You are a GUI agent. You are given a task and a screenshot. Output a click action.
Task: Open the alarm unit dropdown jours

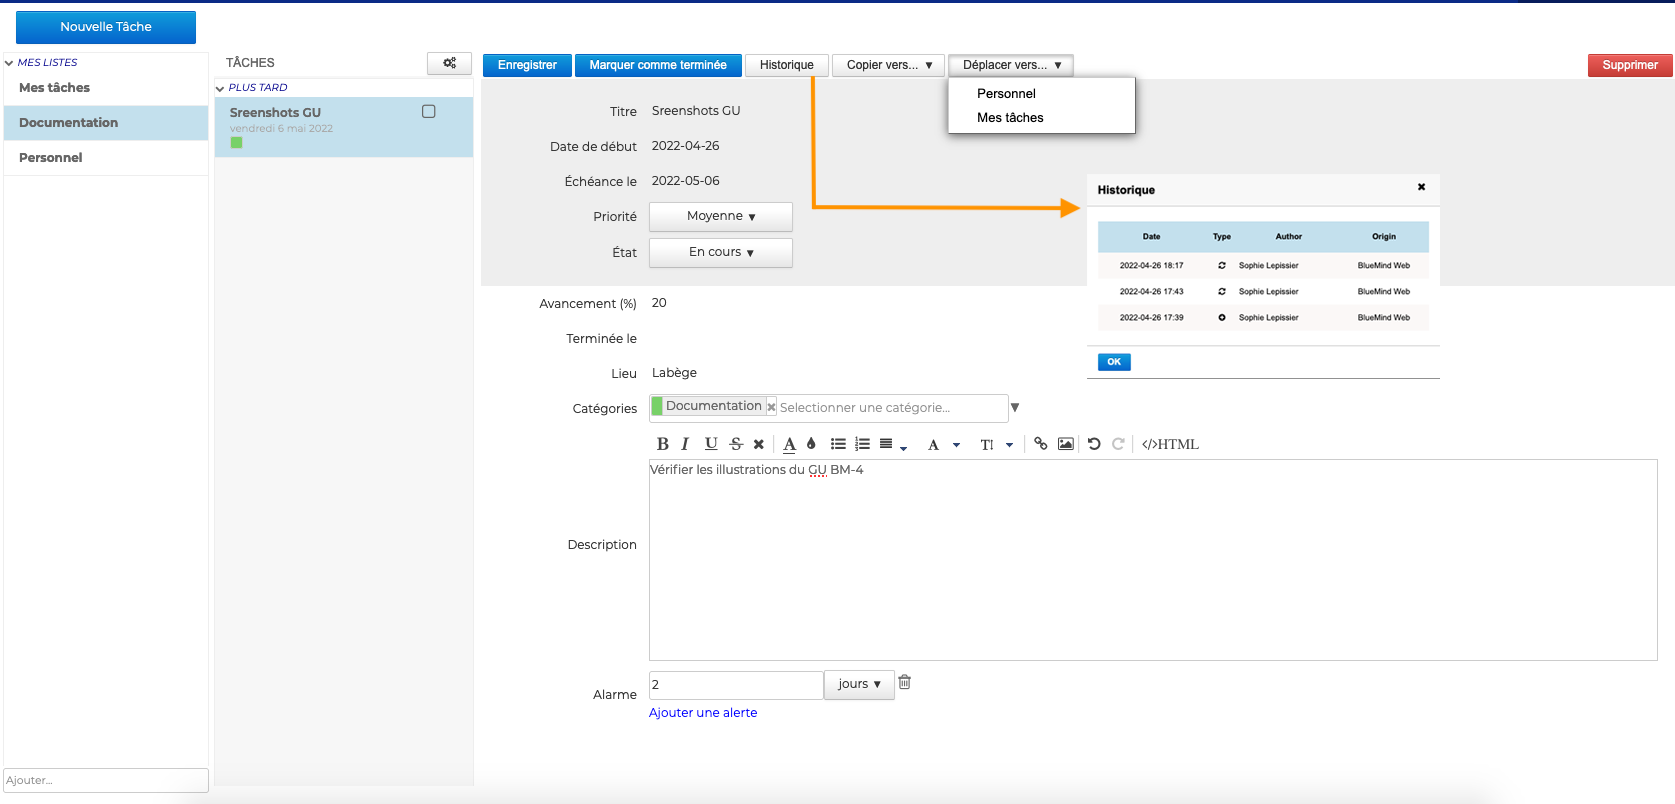(x=859, y=684)
